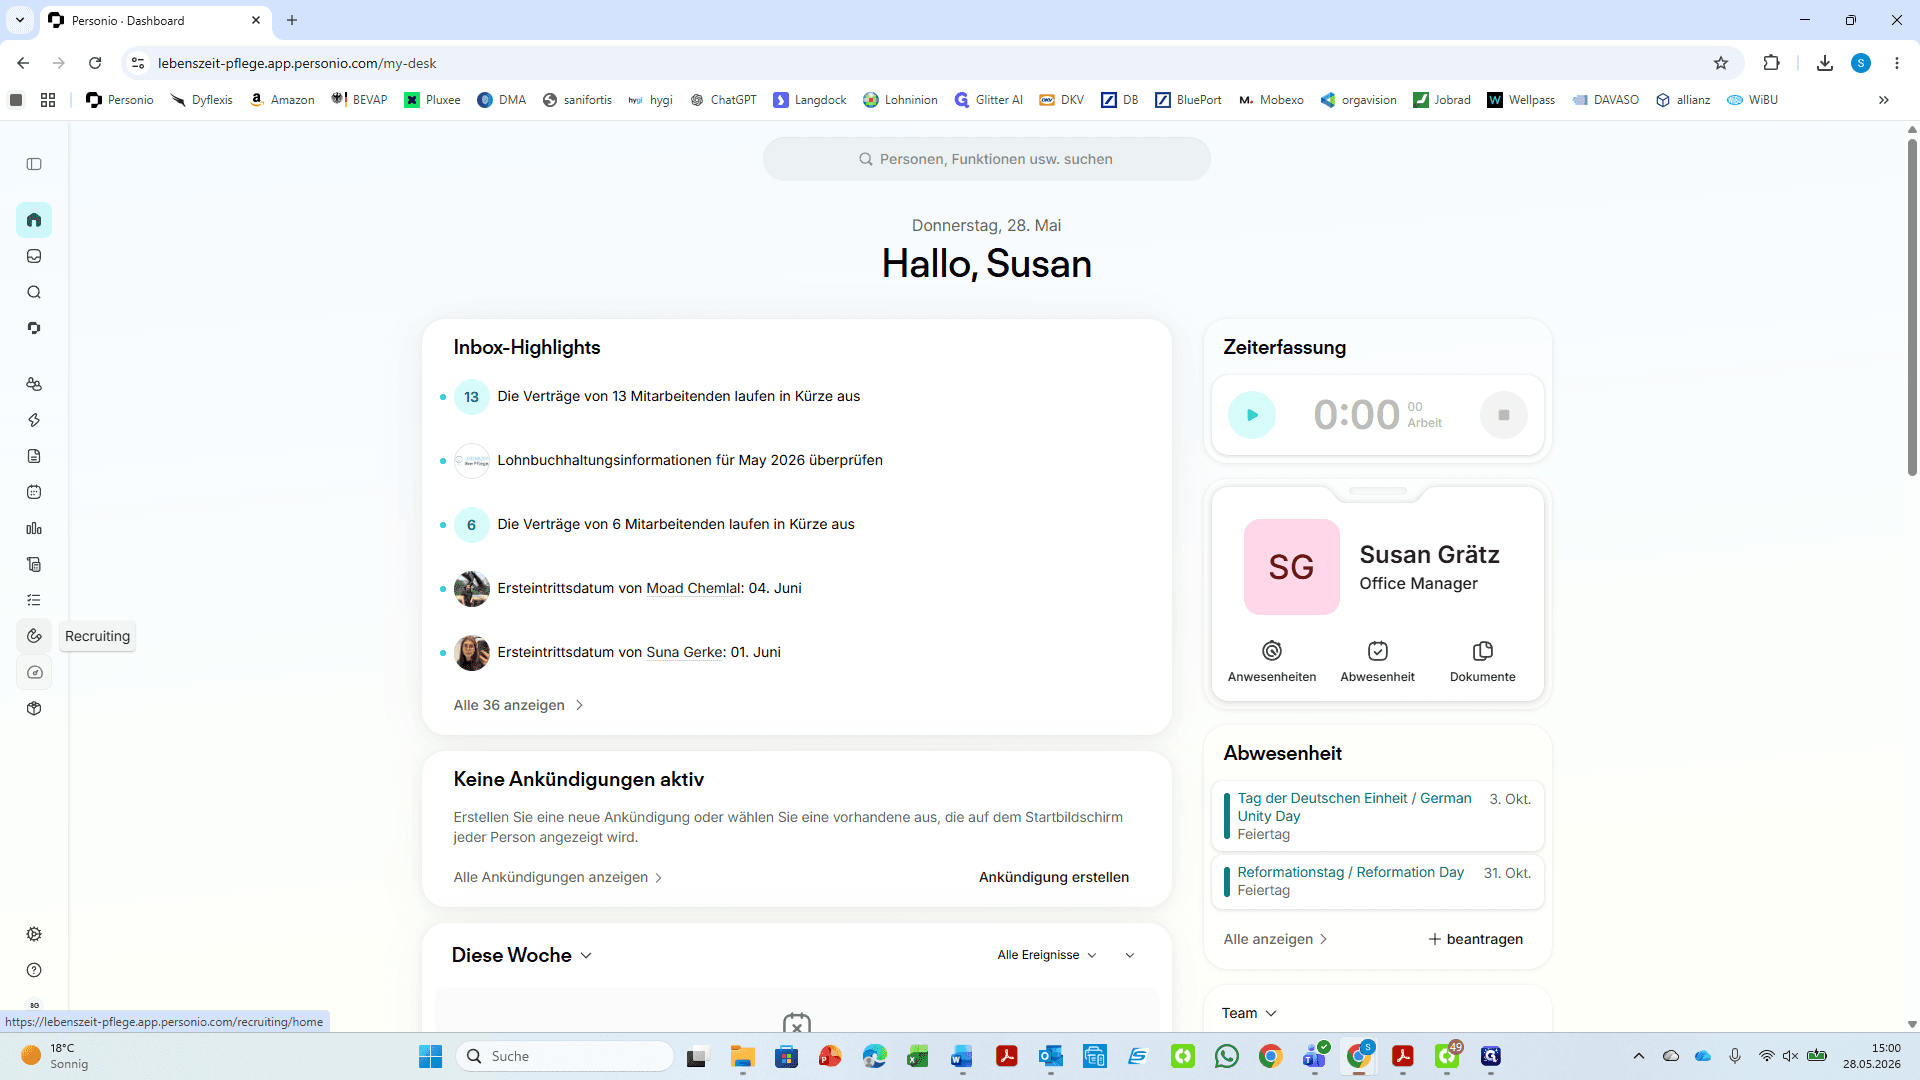Screen dimensions: 1920x1080
Task: Open the document icon in the sidebar
Action: [34, 456]
